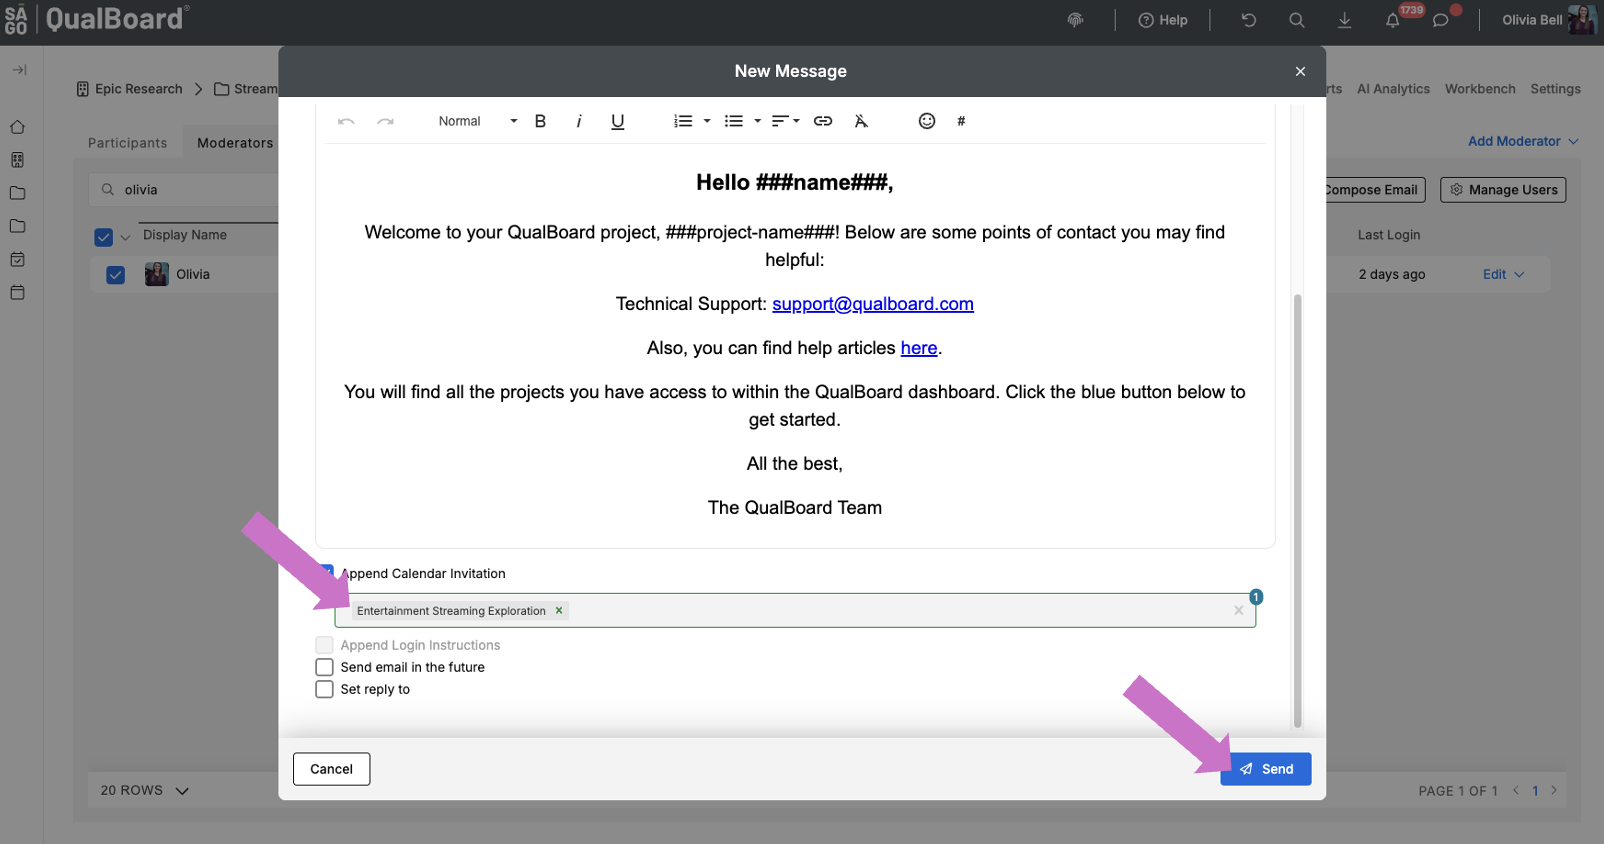The height and width of the screenshot is (844, 1604).
Task: Toggle Append Login Instructions checkbox
Action: (324, 645)
